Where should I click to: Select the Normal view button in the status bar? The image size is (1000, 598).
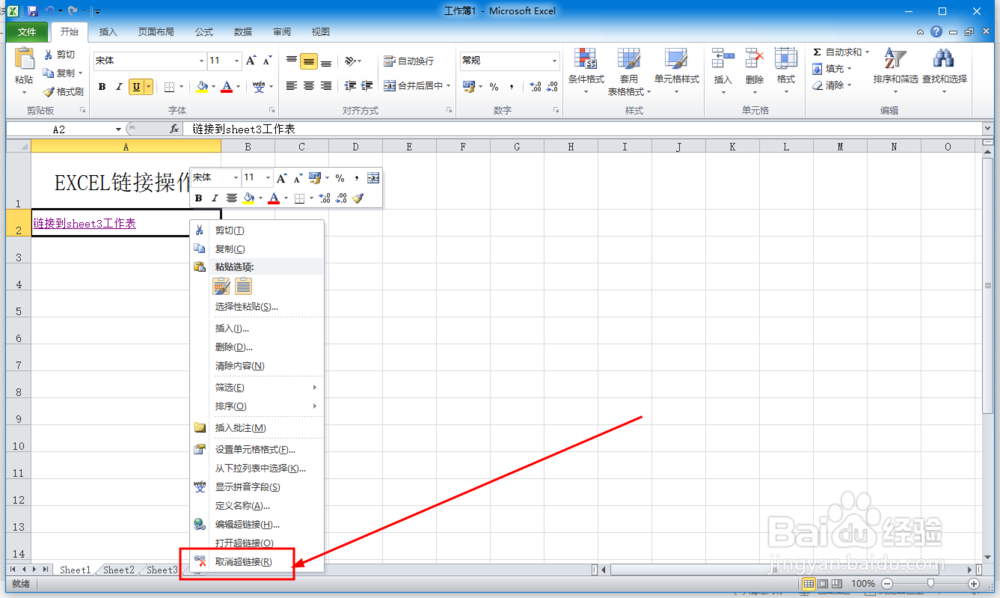click(x=809, y=583)
